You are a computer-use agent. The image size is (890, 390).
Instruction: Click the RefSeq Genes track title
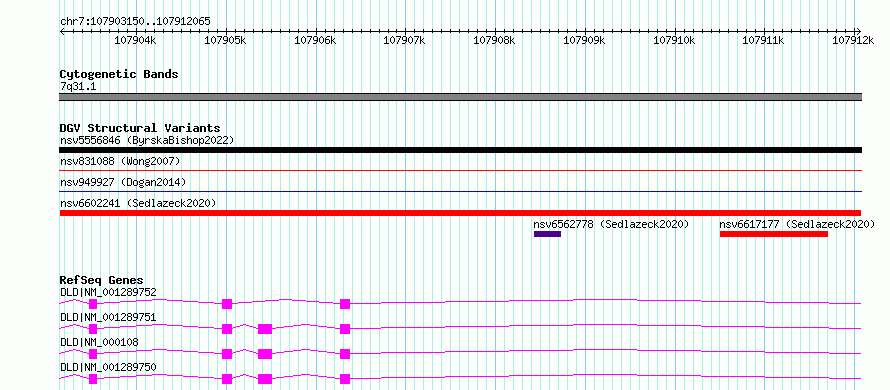click(102, 280)
